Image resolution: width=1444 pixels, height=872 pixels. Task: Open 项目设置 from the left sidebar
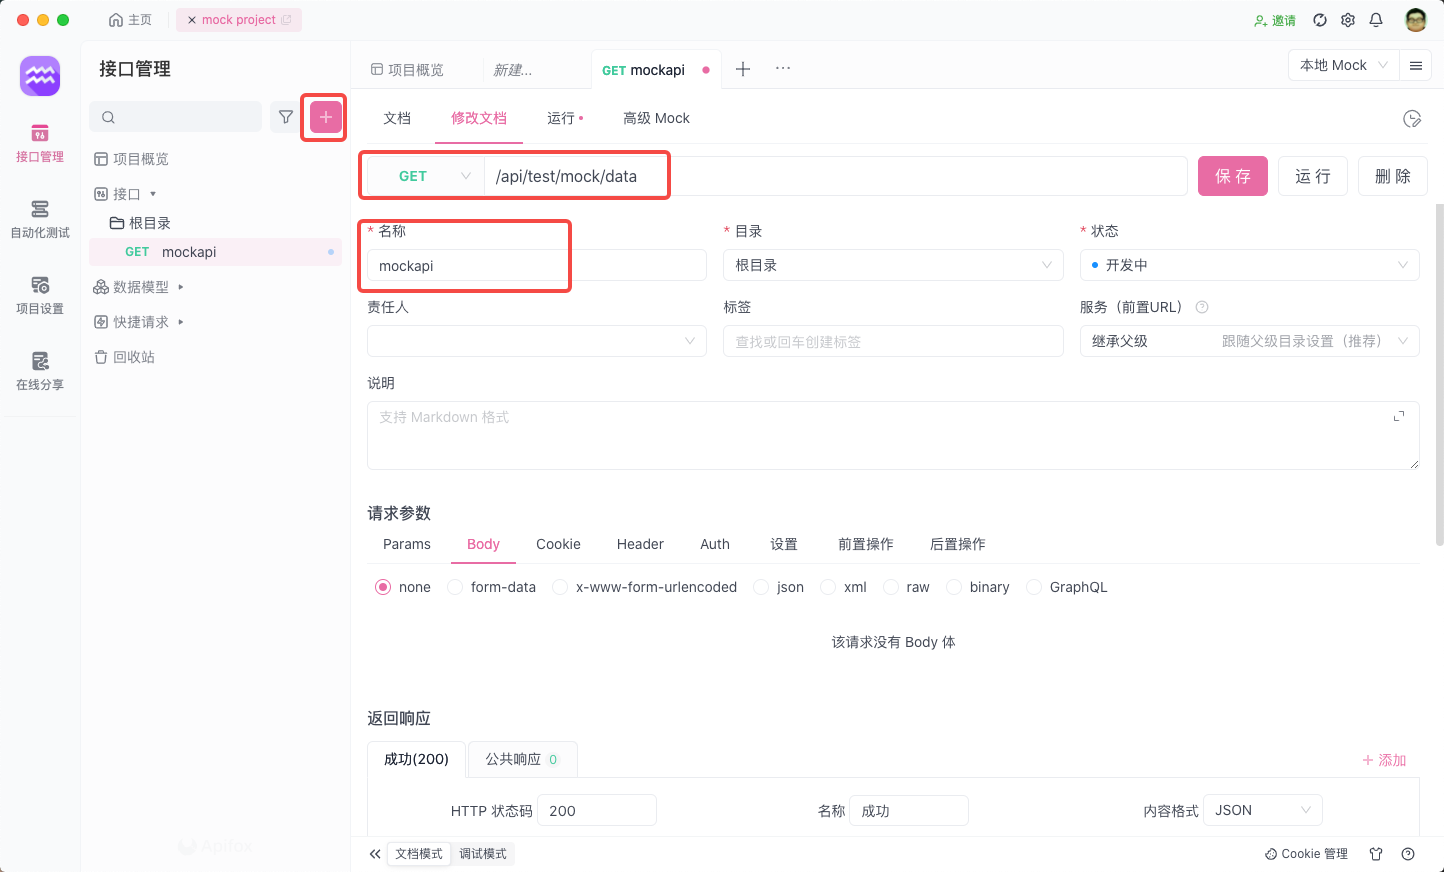39,295
